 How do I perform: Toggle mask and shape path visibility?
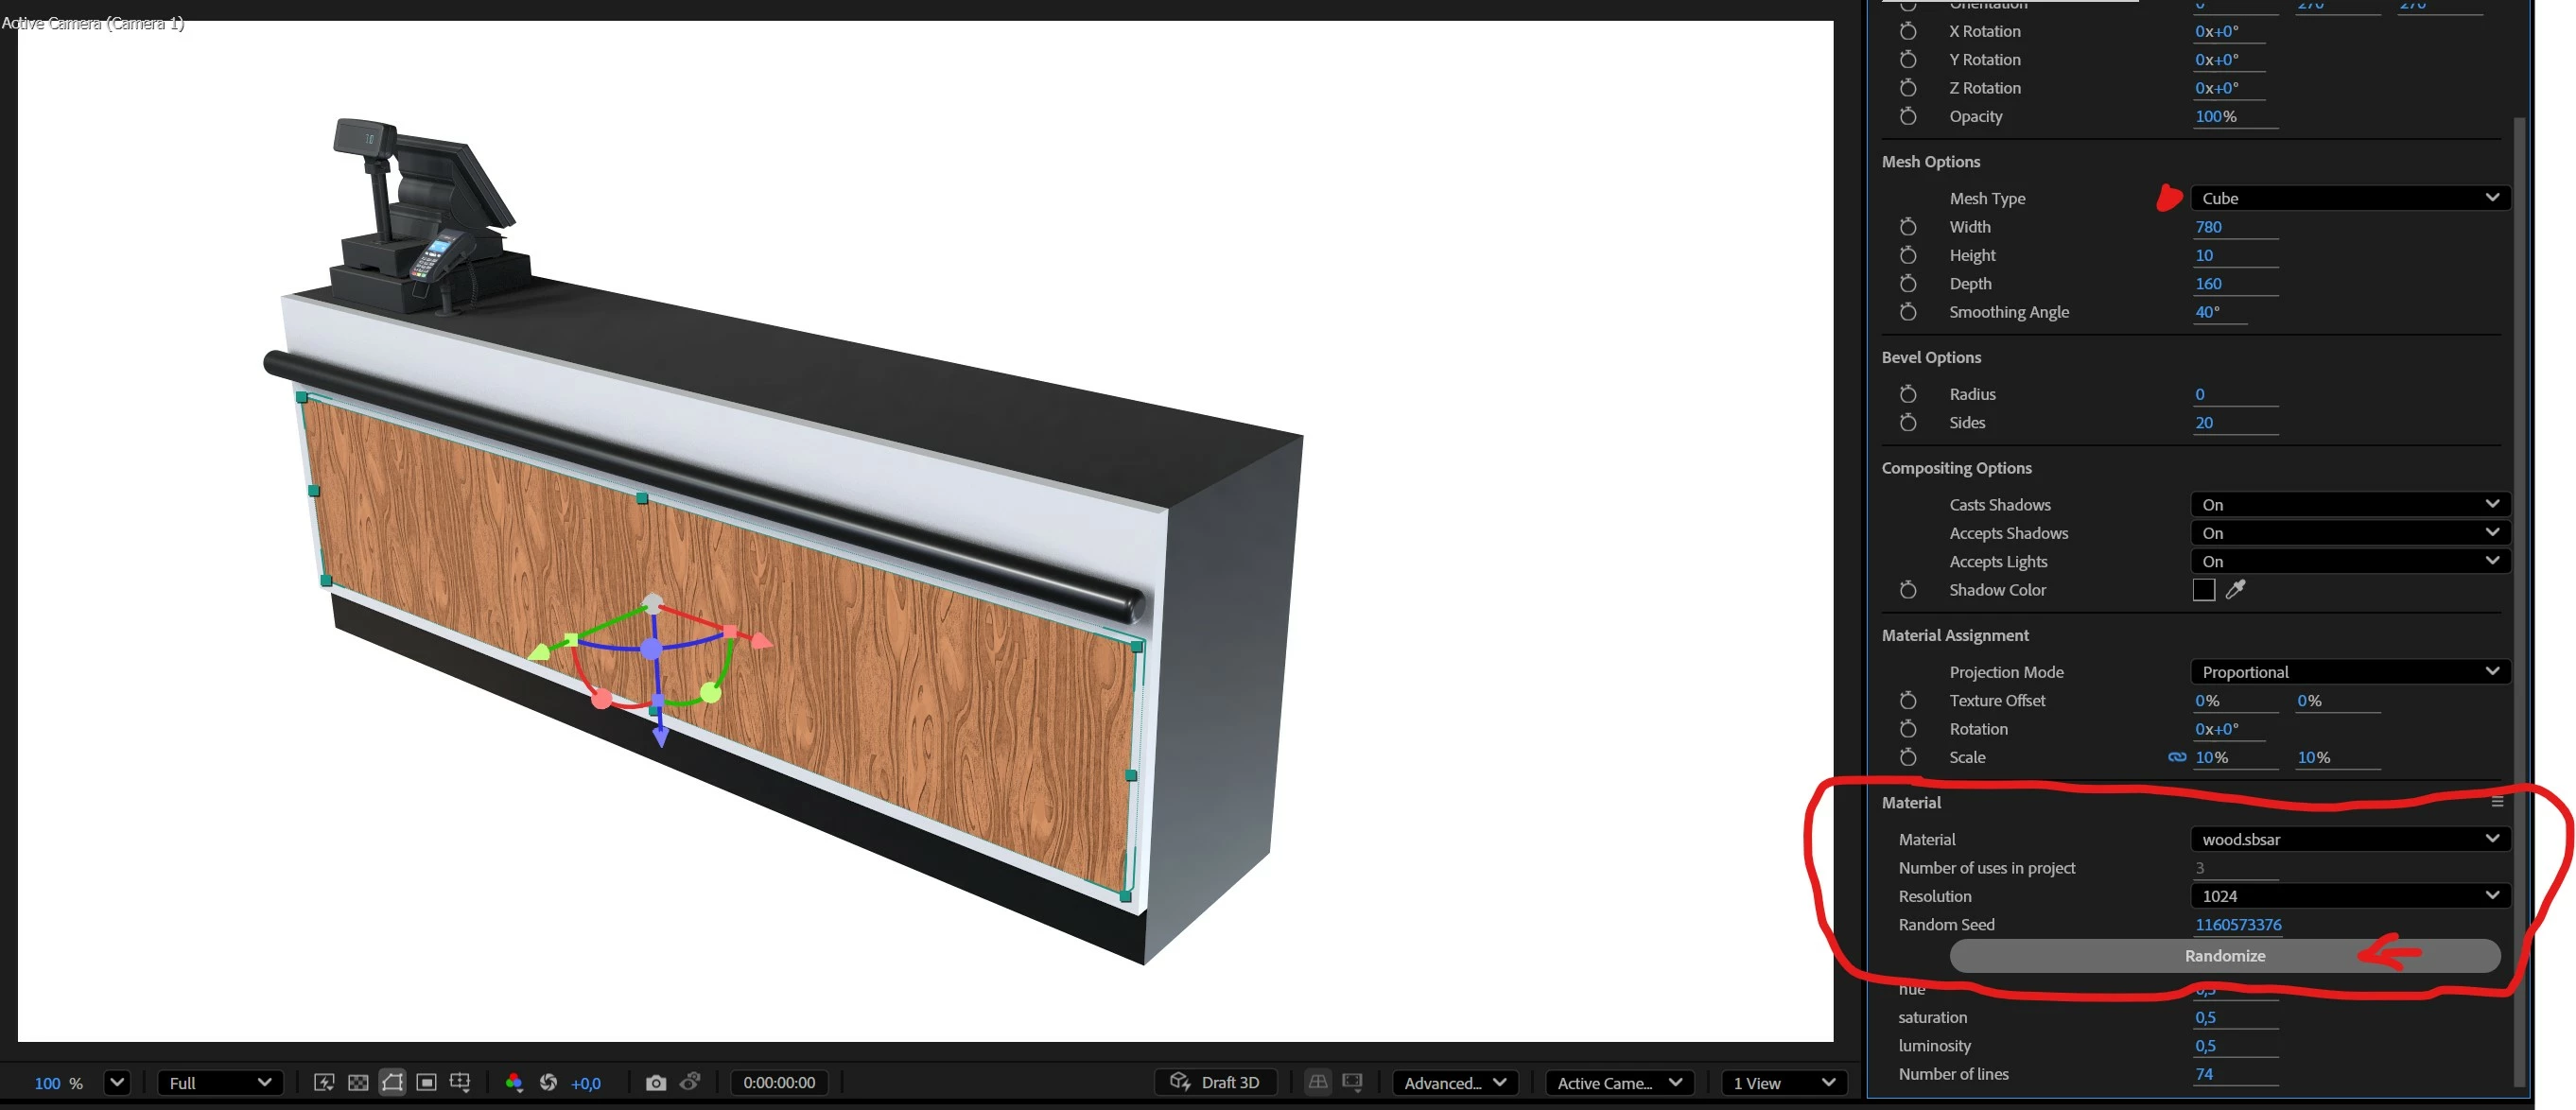click(392, 1082)
